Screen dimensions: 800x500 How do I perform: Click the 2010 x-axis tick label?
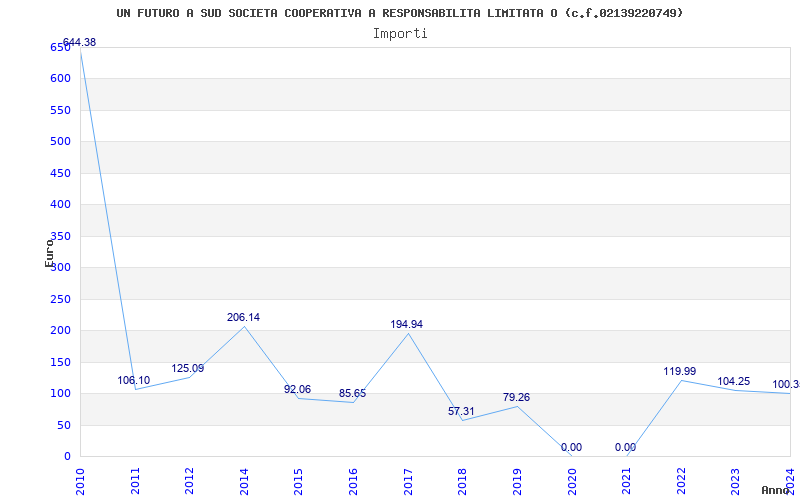coord(80,481)
